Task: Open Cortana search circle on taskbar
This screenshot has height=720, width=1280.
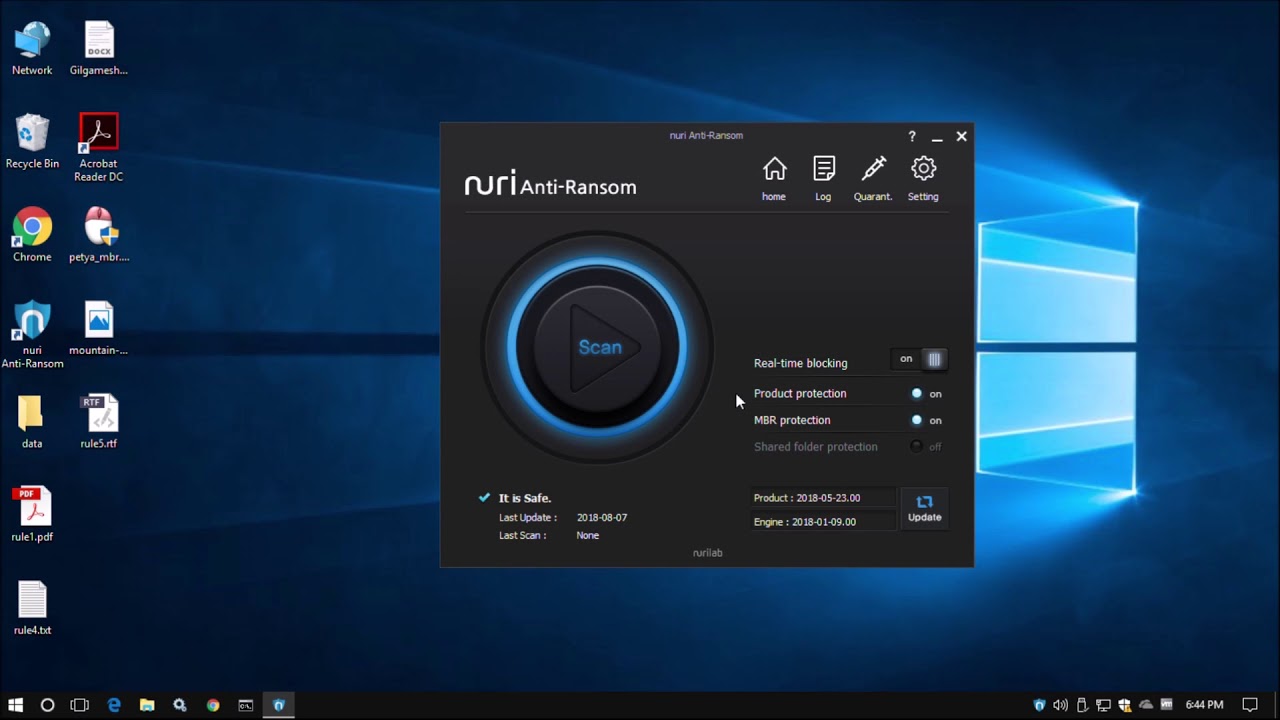Action: (47, 705)
